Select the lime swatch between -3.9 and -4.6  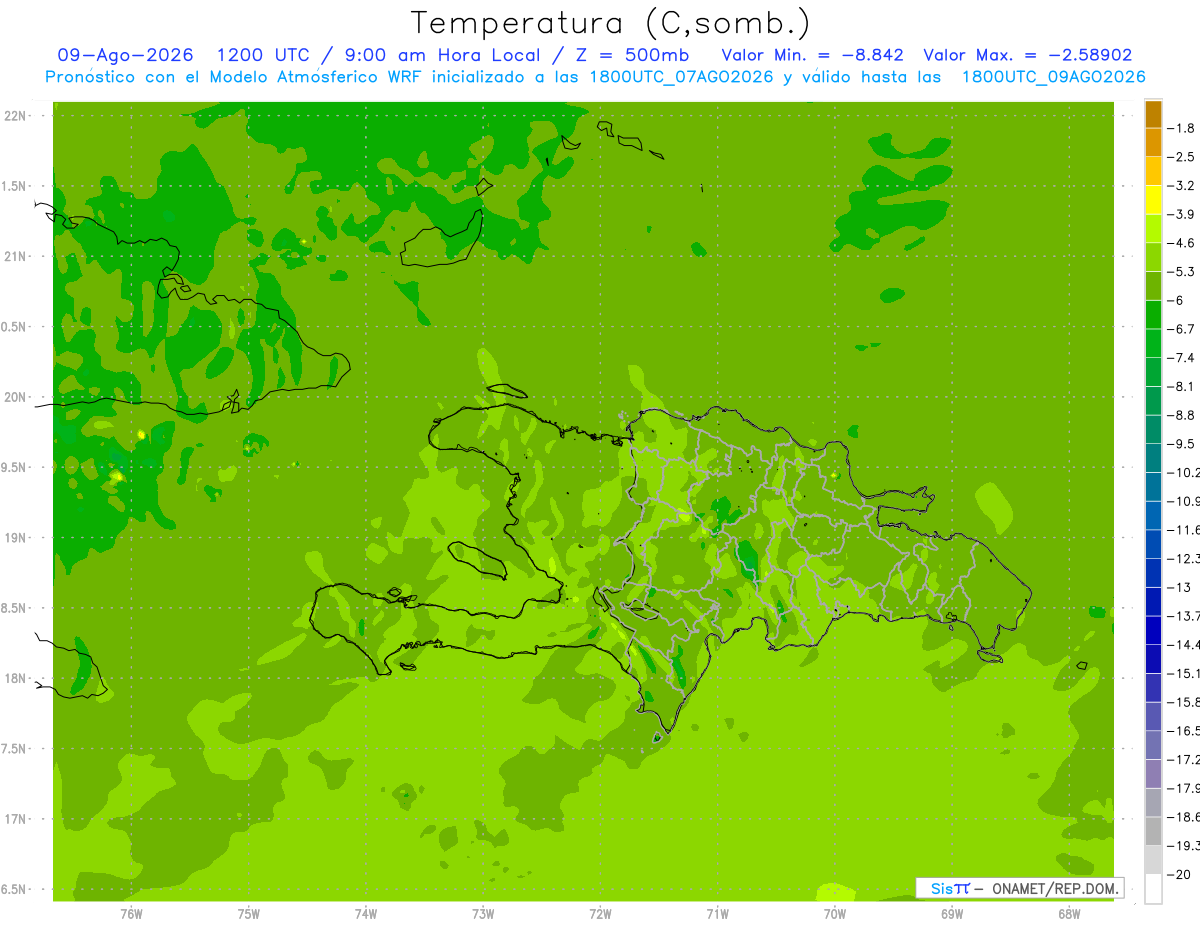click(1153, 228)
